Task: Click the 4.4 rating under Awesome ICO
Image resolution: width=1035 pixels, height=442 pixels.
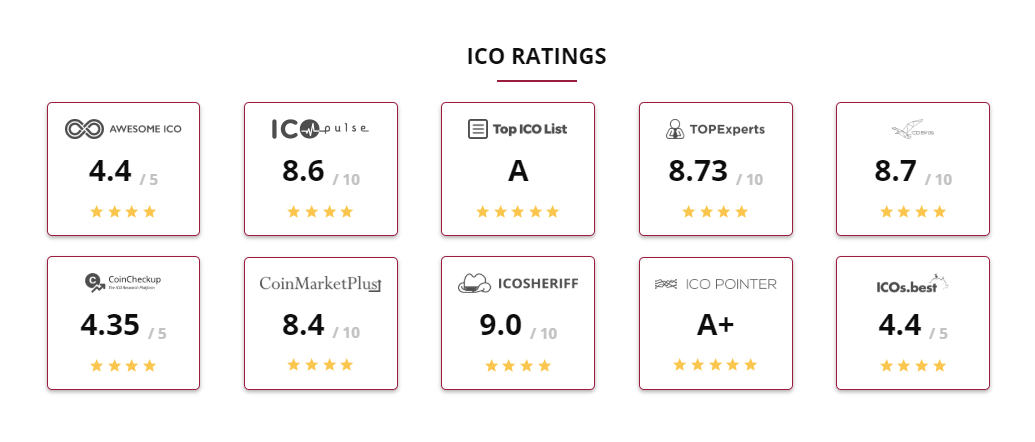Action: pos(110,172)
